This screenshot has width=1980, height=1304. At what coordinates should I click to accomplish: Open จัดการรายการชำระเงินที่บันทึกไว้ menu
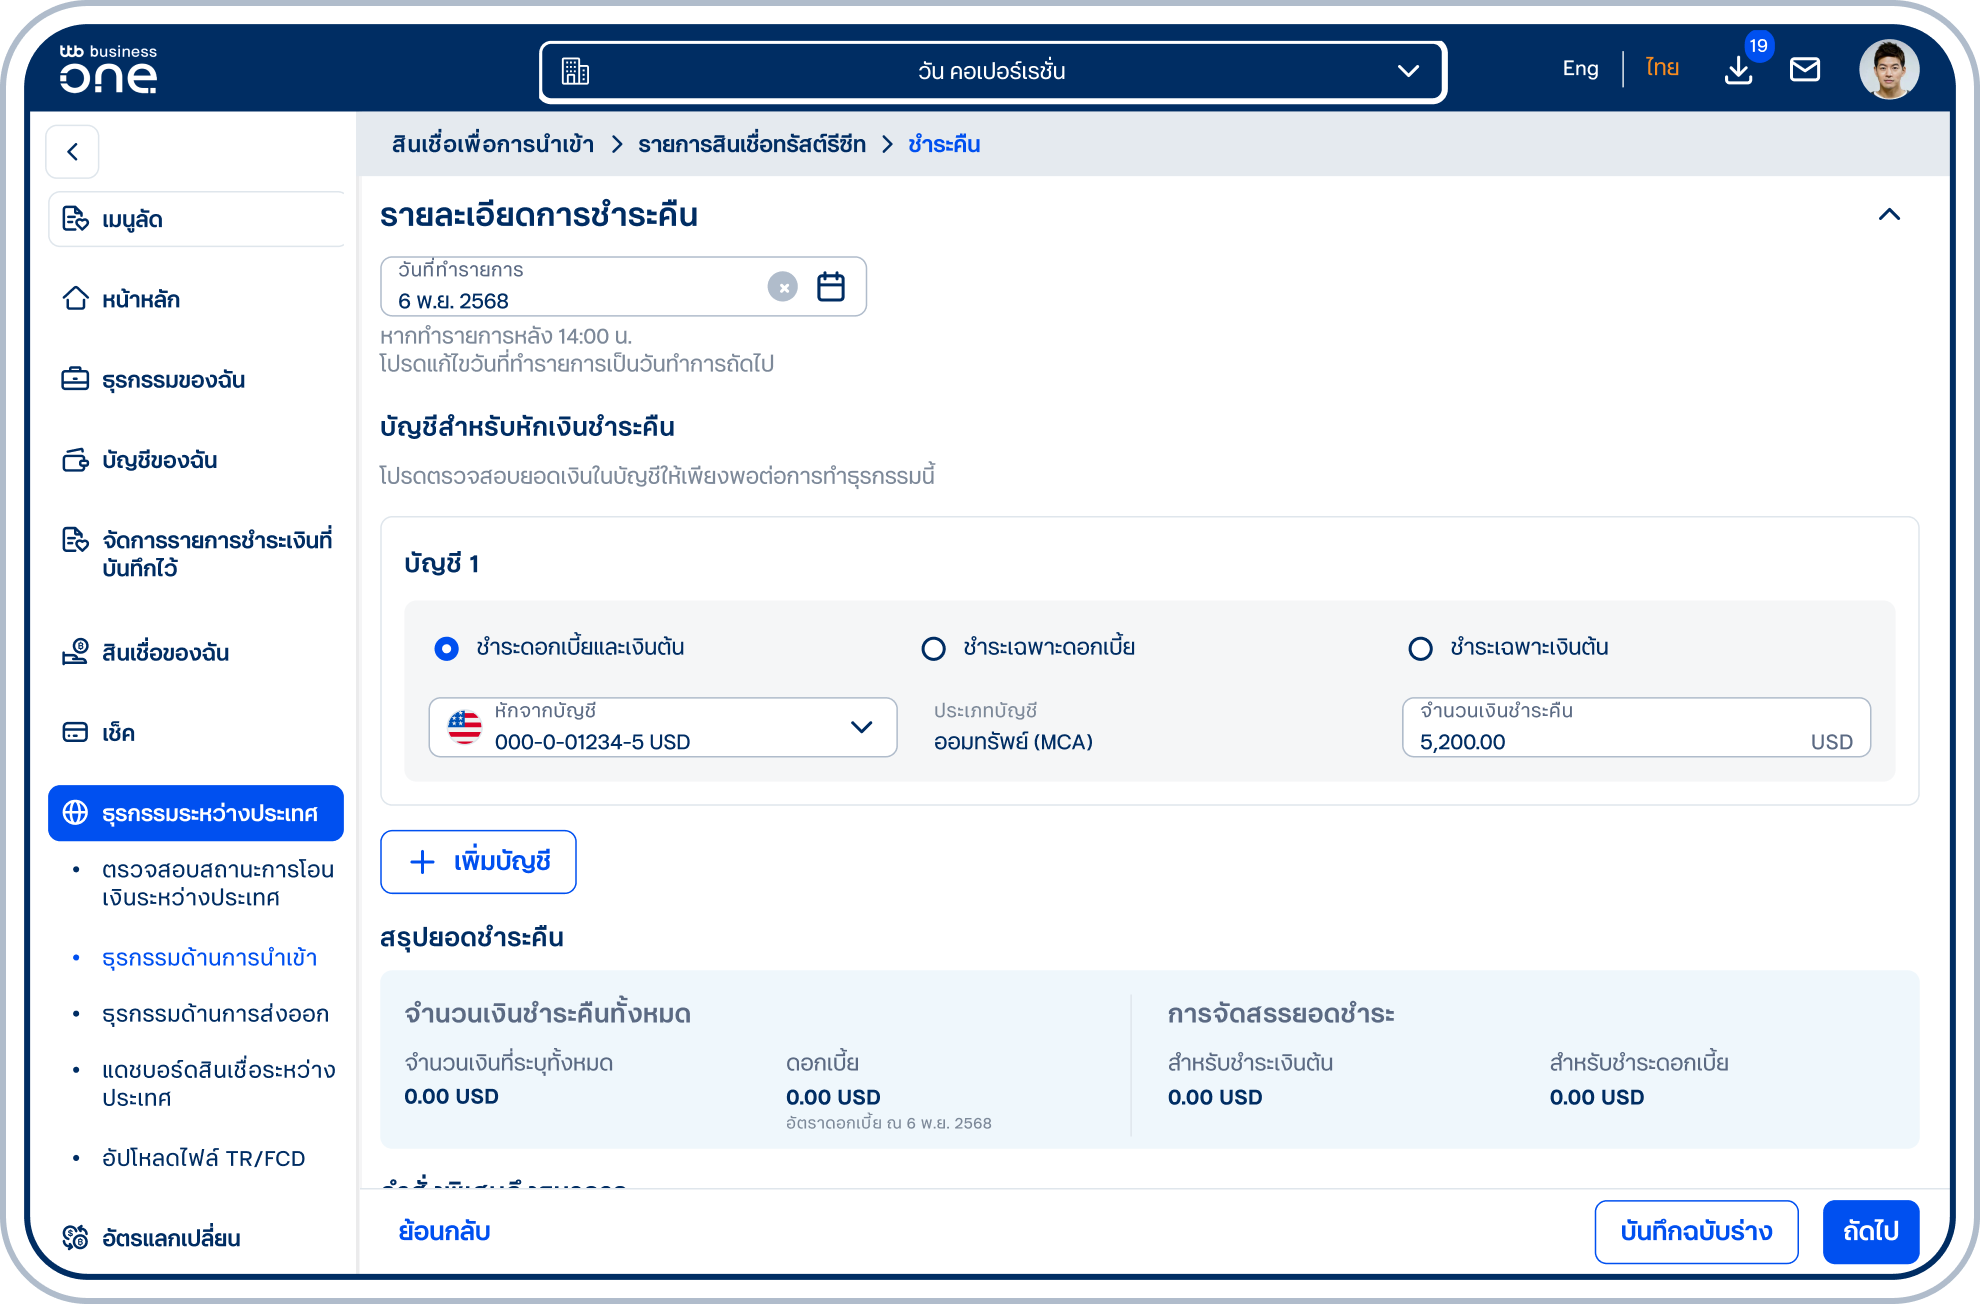click(x=196, y=553)
